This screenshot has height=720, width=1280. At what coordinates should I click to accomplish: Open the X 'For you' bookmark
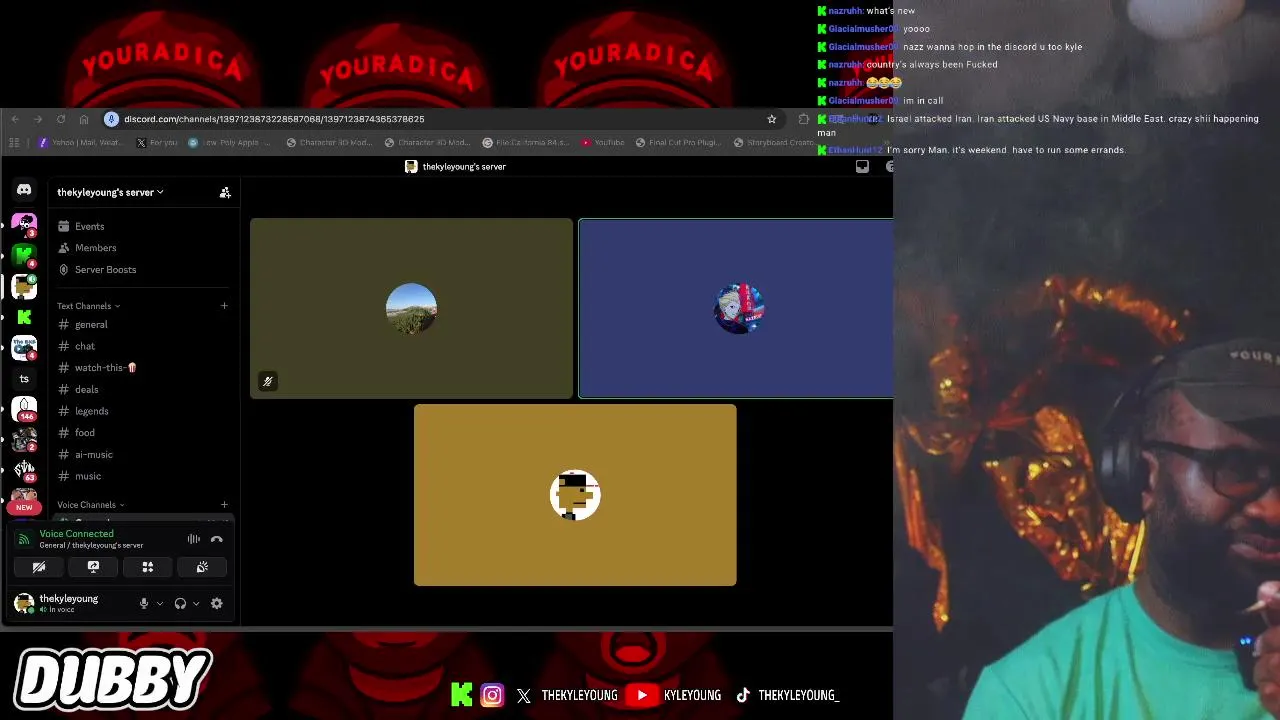[156, 142]
